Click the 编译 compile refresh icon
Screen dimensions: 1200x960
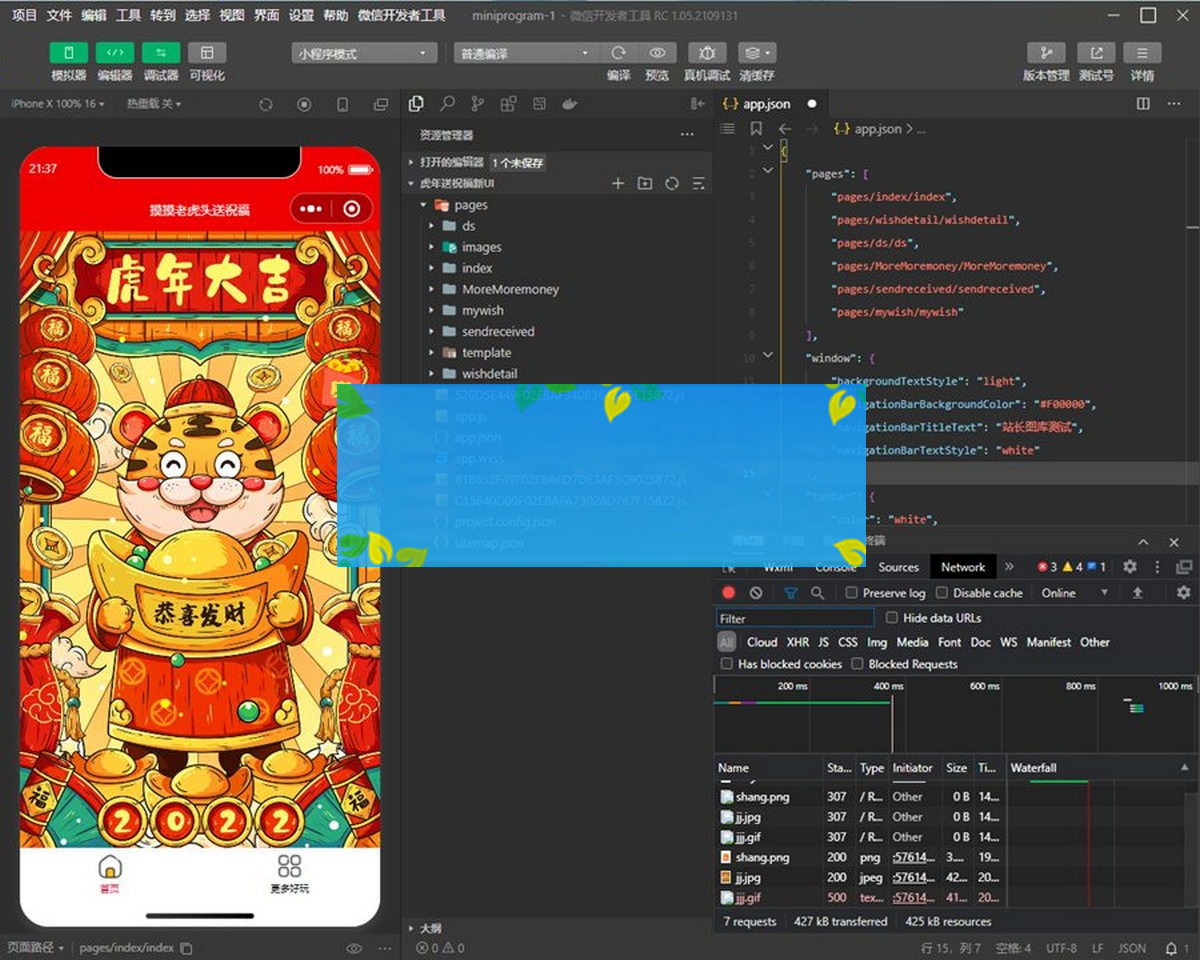(618, 53)
